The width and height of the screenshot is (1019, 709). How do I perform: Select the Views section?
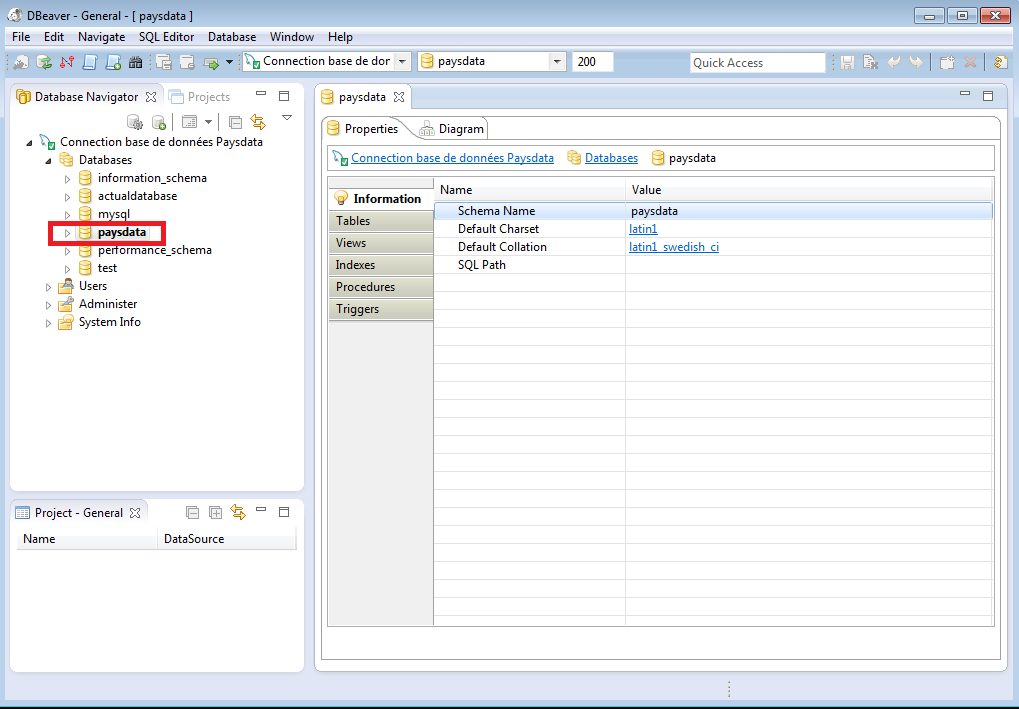click(x=381, y=243)
